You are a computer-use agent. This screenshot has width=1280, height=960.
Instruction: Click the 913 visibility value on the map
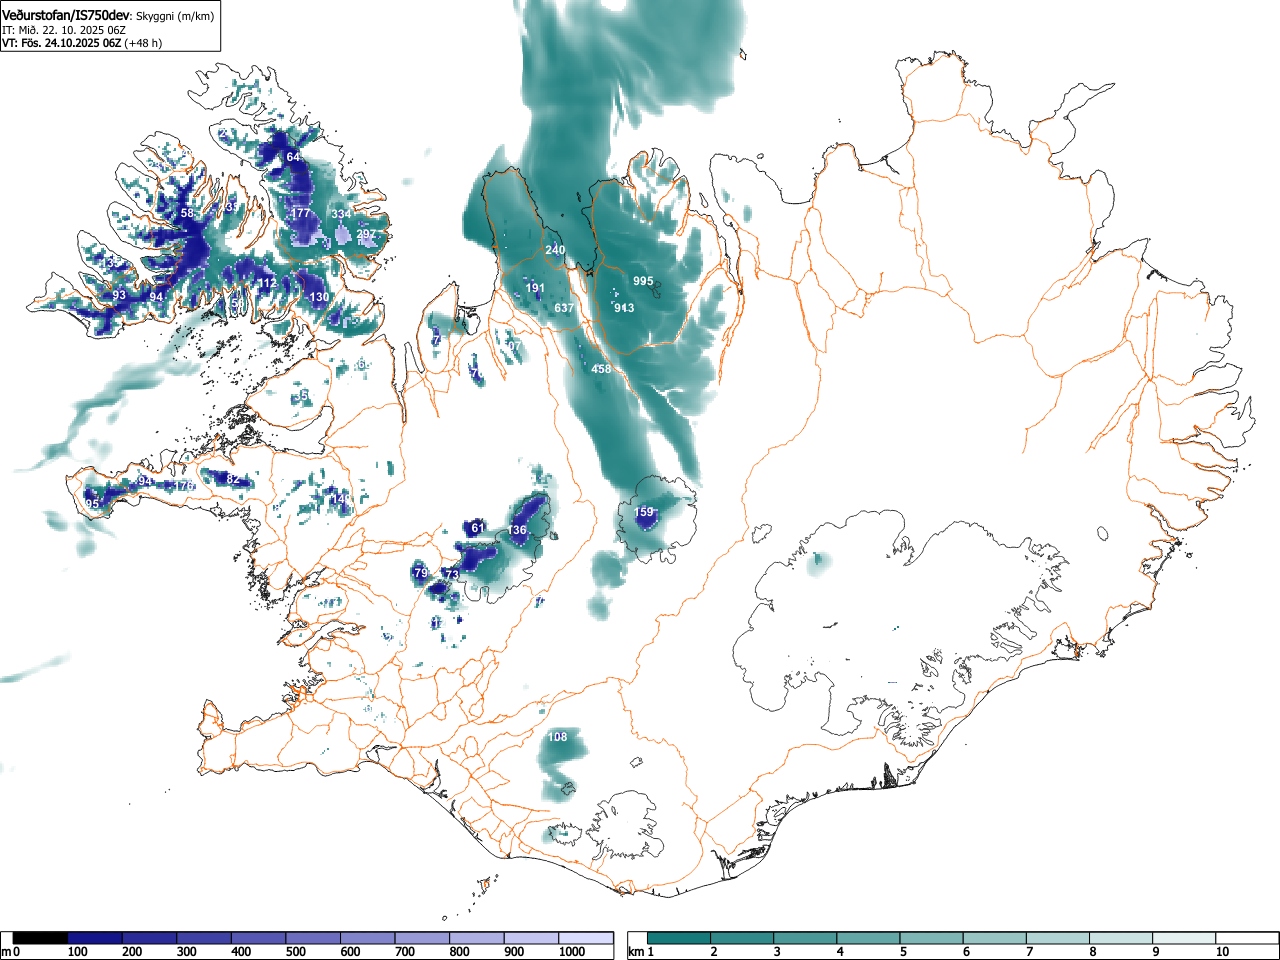point(624,308)
